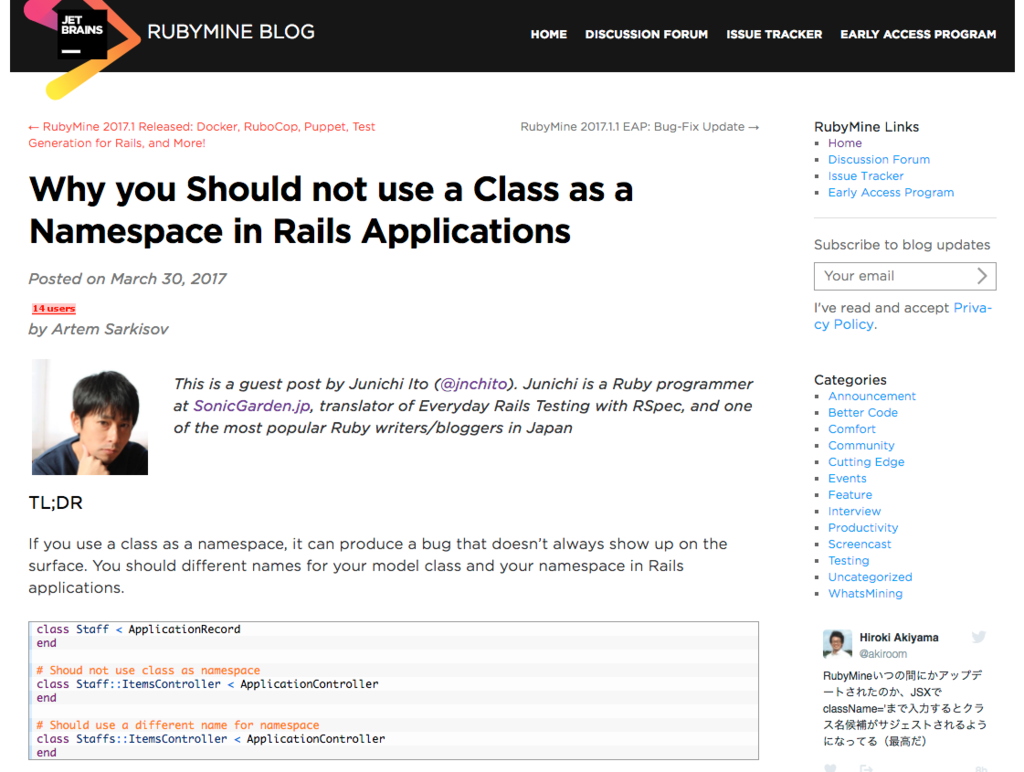Click the Japanese tweet text

tap(904, 708)
